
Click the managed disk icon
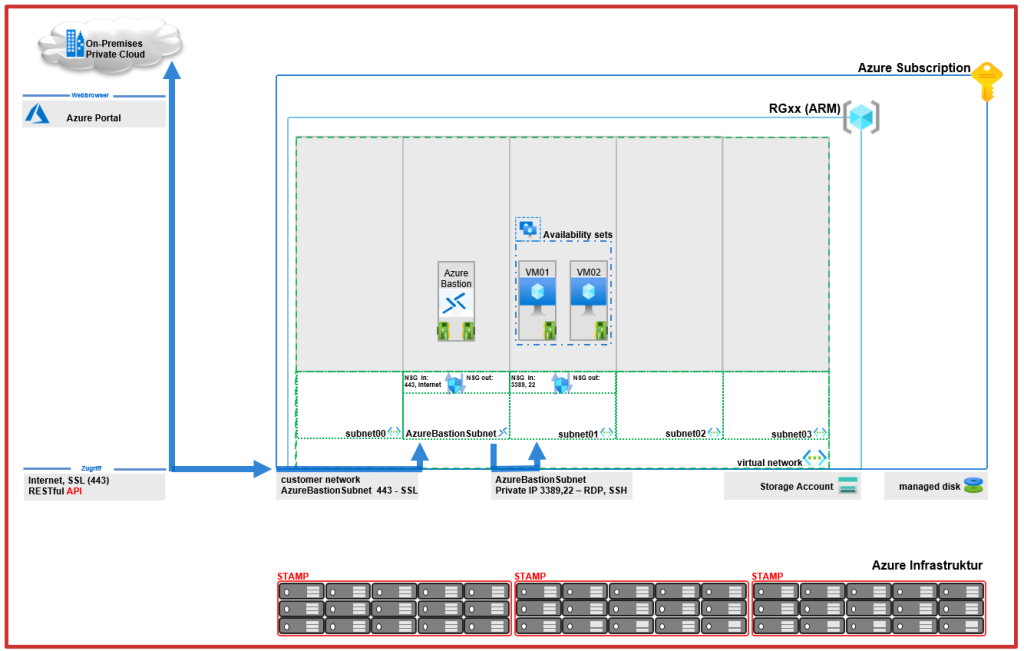(973, 486)
